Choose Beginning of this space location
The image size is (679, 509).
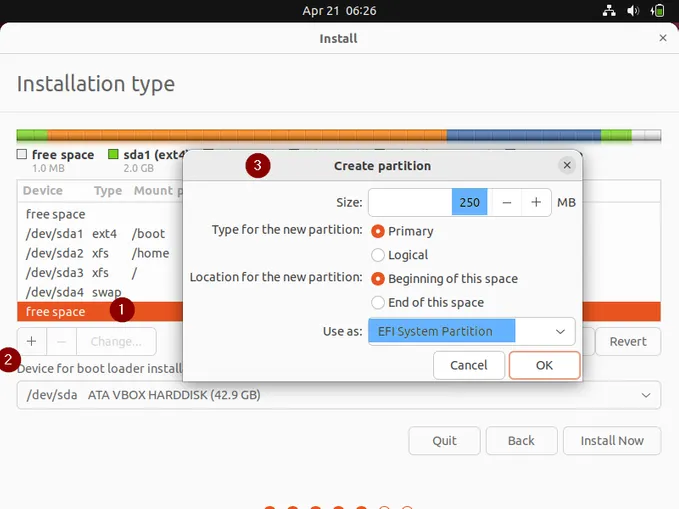click(378, 279)
